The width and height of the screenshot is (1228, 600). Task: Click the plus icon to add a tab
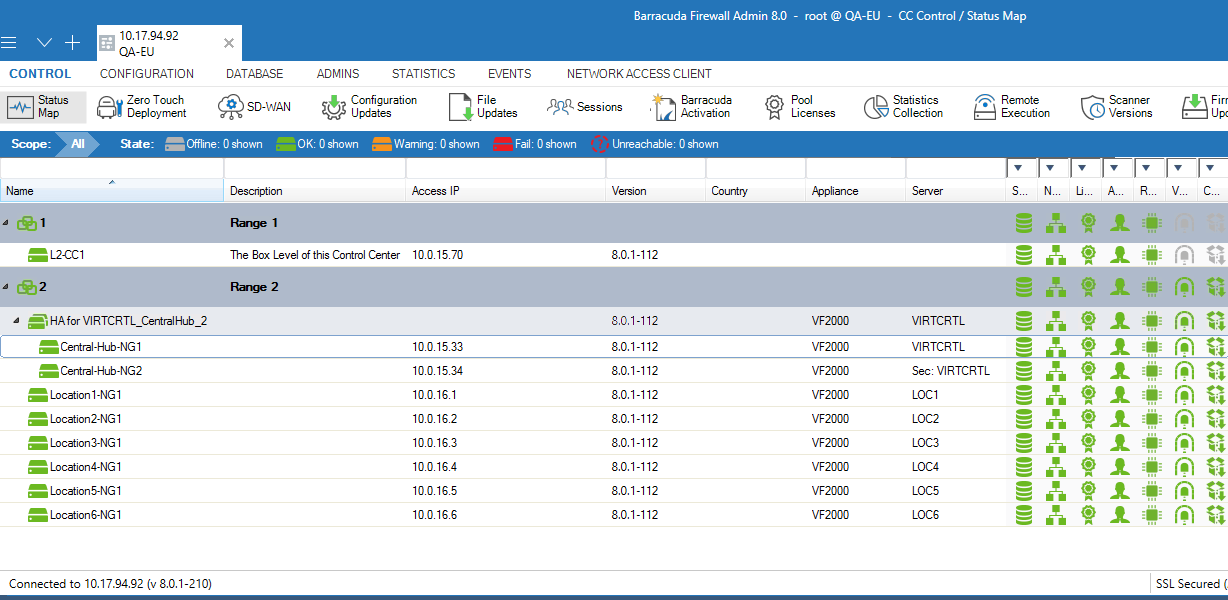72,43
